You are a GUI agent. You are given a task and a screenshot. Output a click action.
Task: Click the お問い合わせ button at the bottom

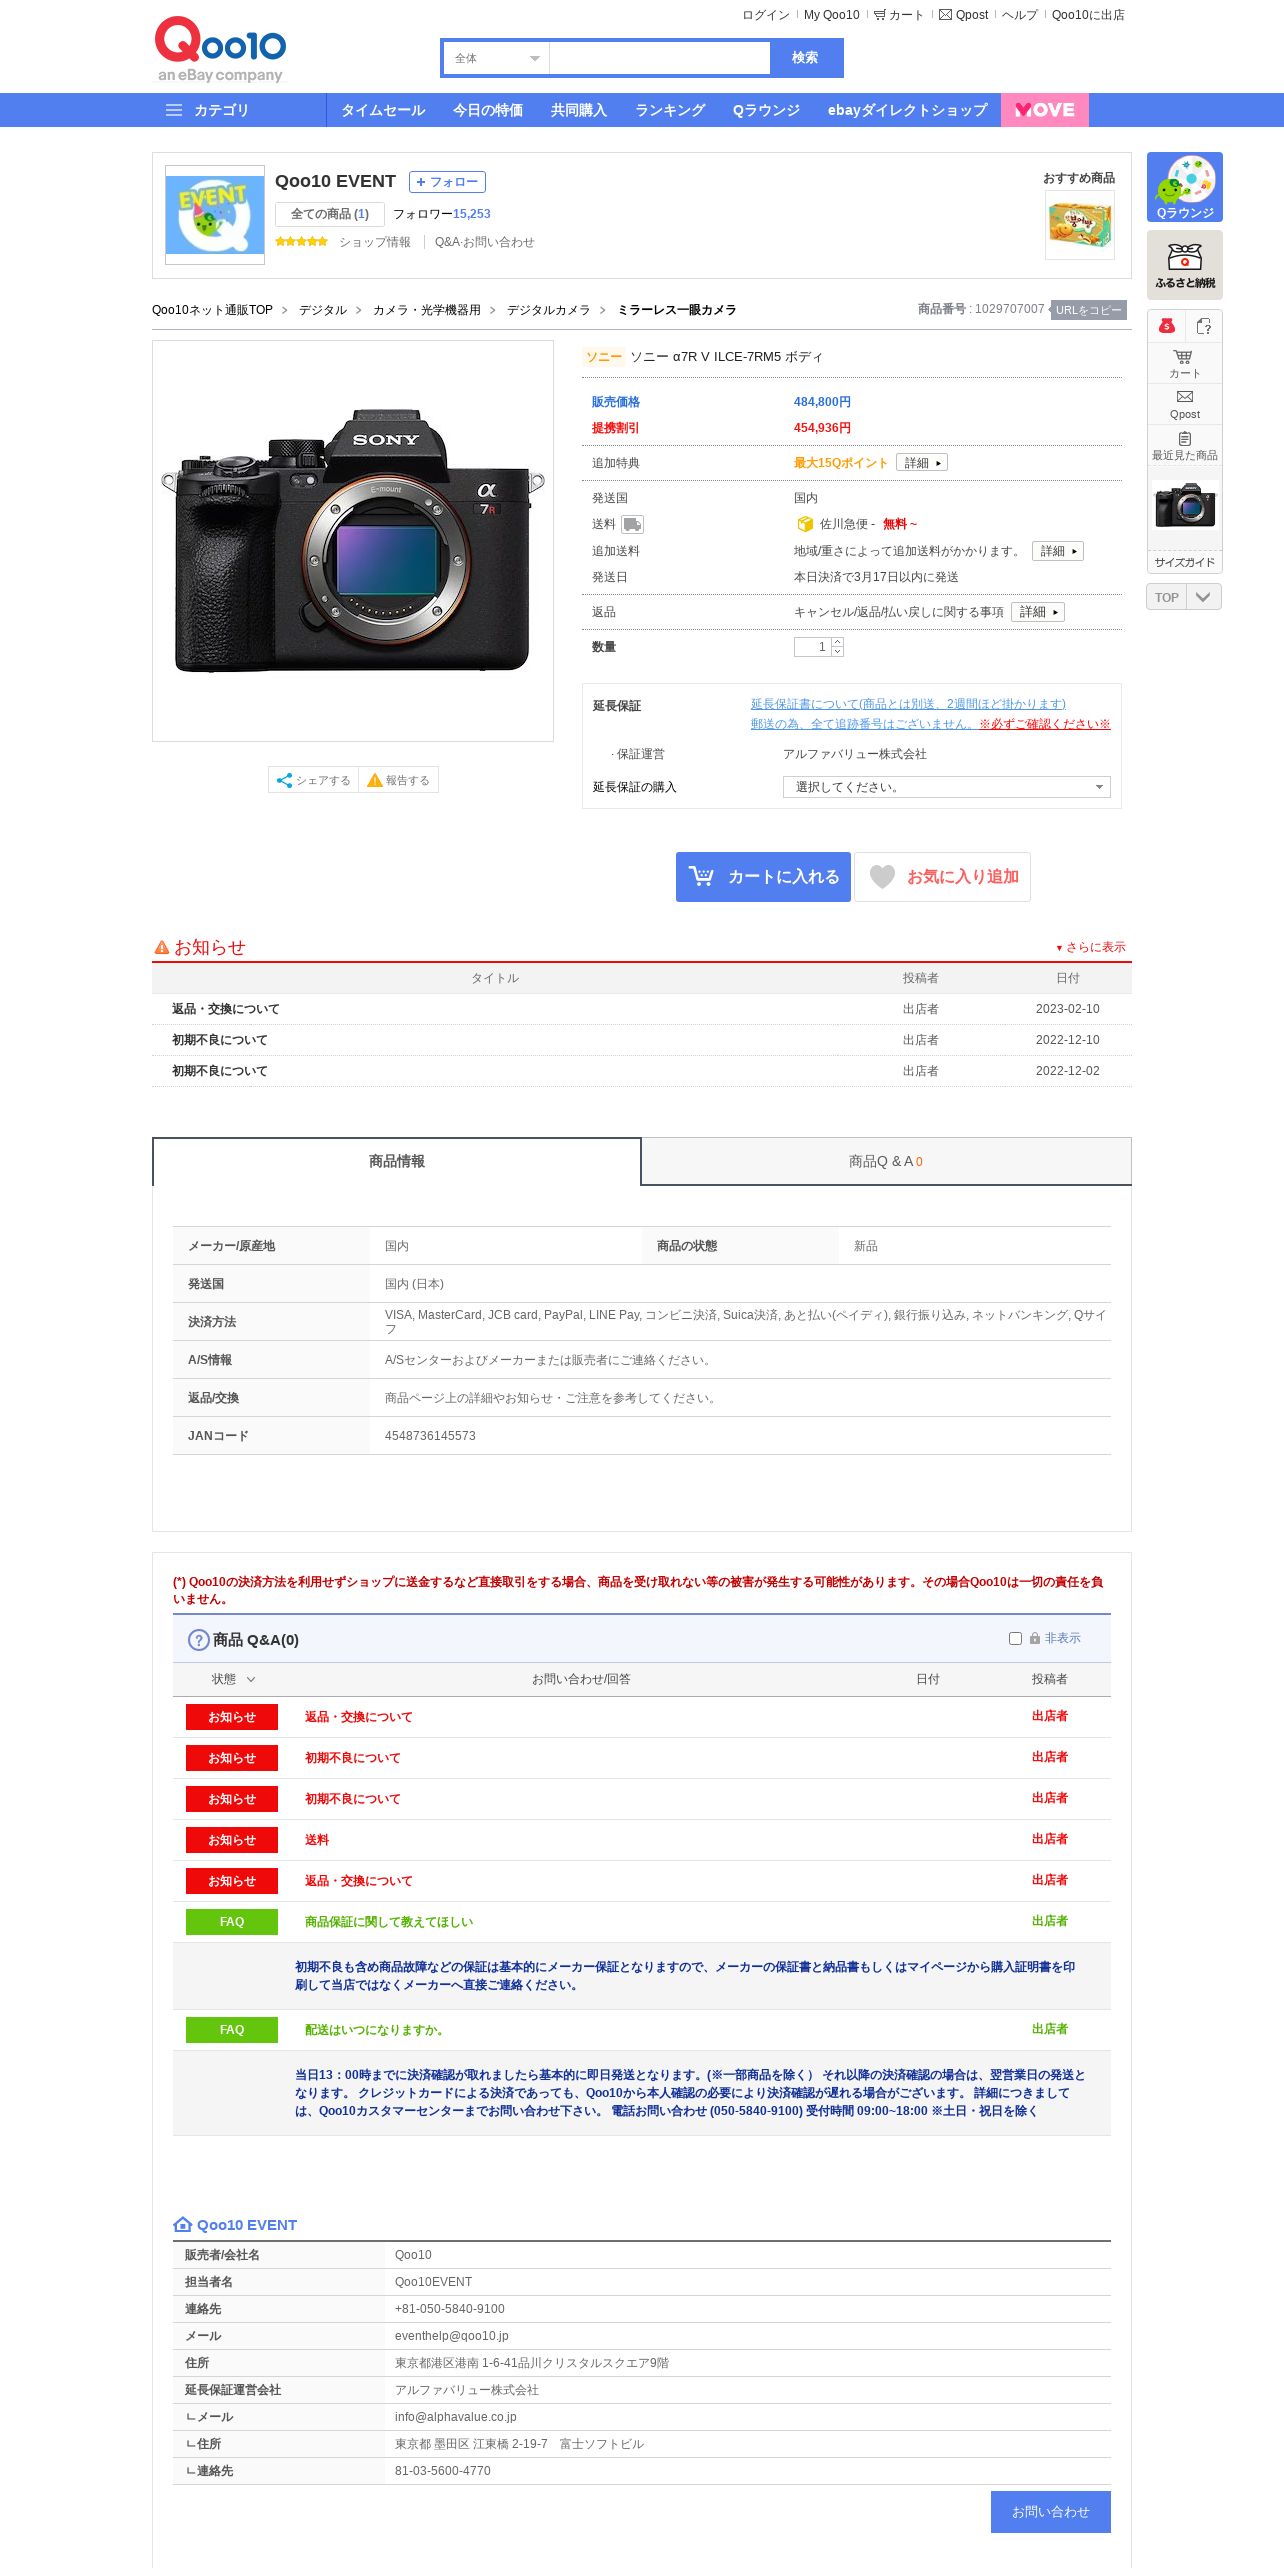pos(1050,2512)
